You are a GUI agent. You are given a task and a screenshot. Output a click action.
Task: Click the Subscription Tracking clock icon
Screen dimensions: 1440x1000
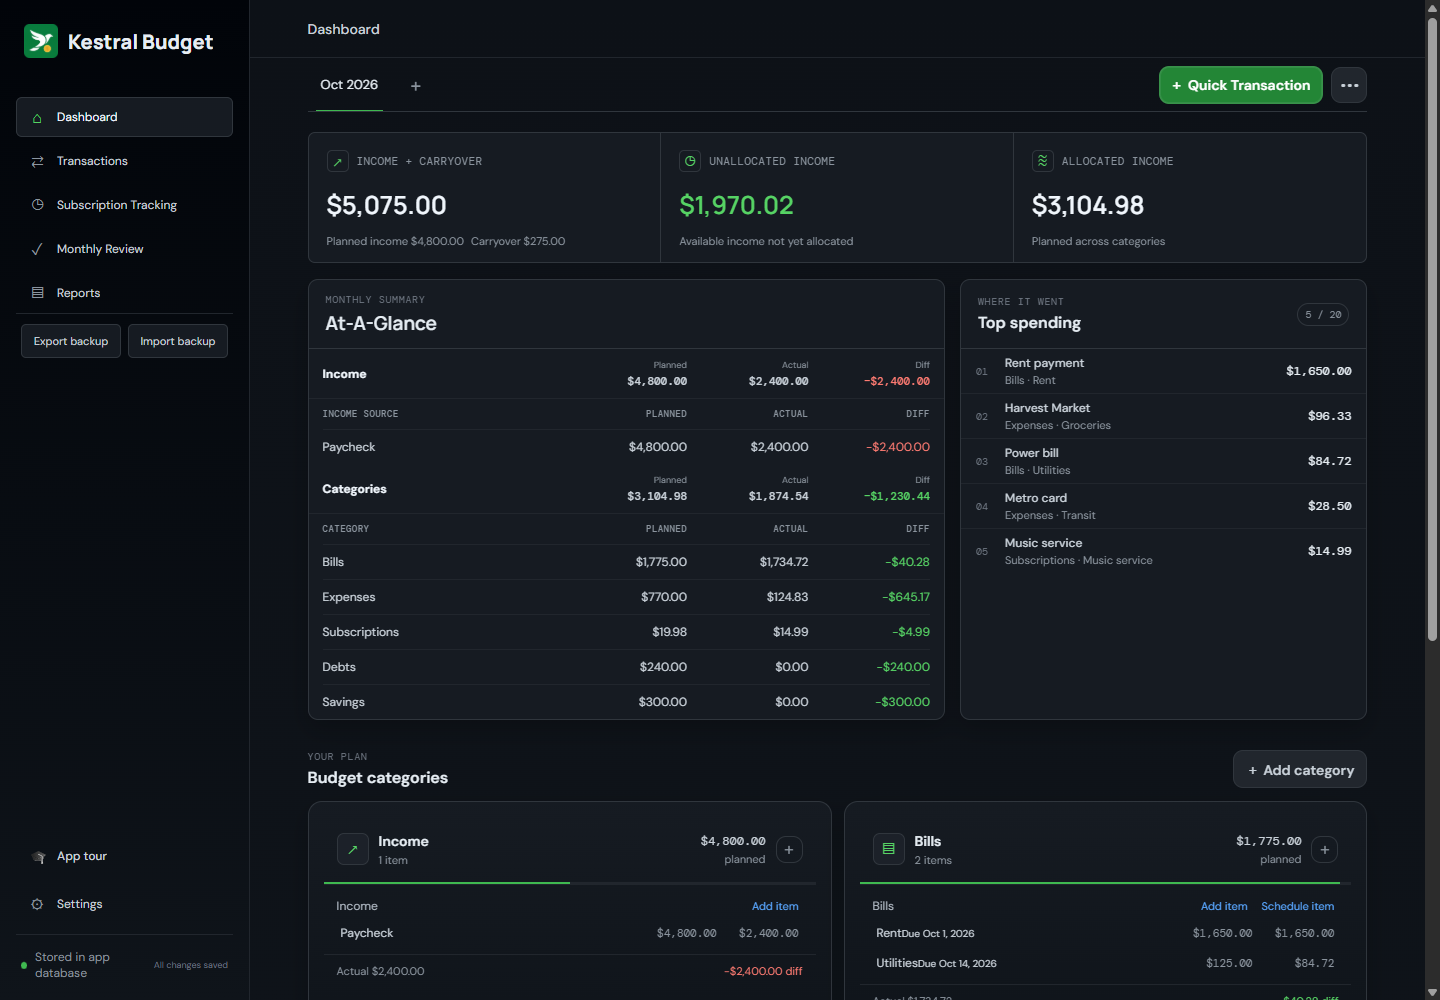click(37, 205)
